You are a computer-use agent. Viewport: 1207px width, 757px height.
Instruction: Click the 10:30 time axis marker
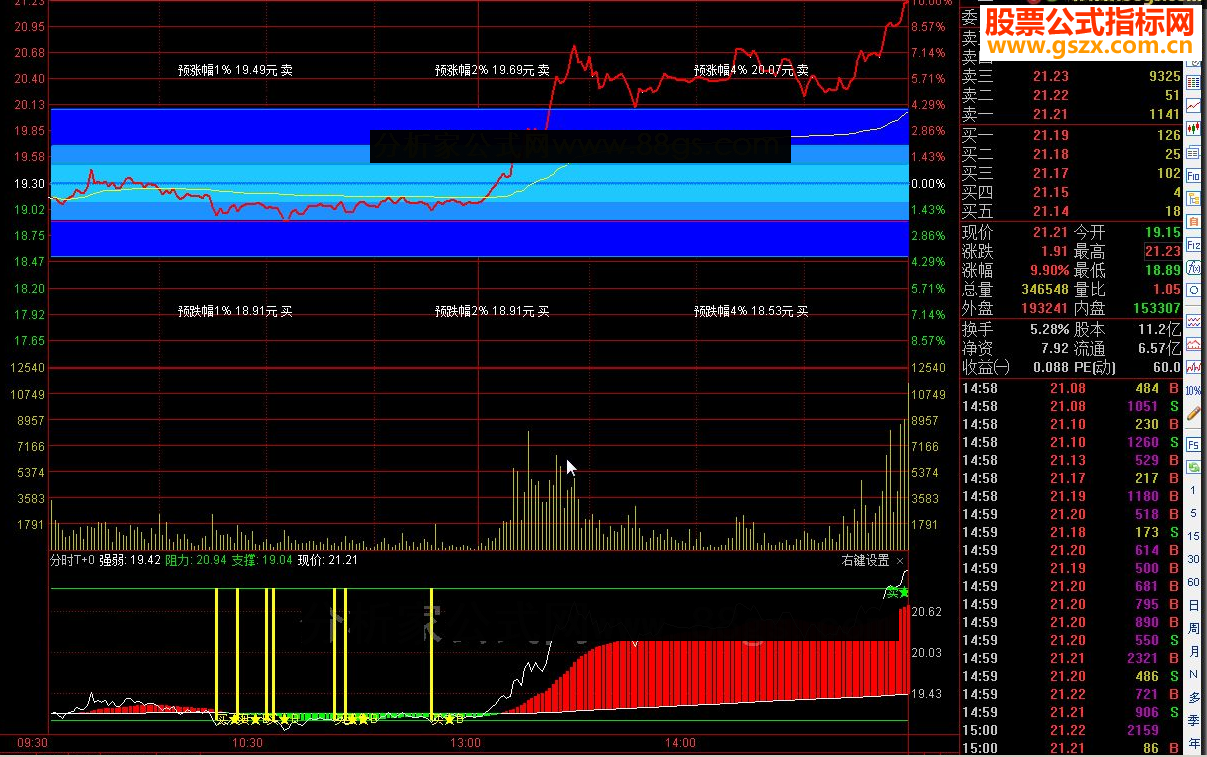[246, 743]
